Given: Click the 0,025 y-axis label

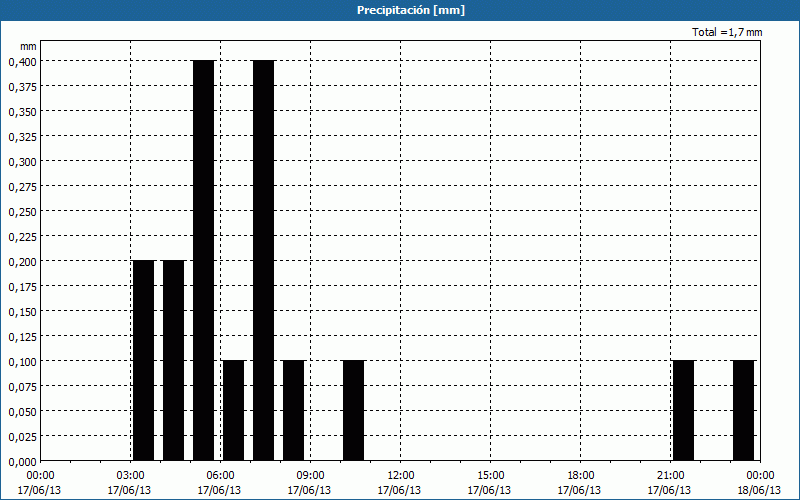Looking at the screenshot, I should 22,437.
